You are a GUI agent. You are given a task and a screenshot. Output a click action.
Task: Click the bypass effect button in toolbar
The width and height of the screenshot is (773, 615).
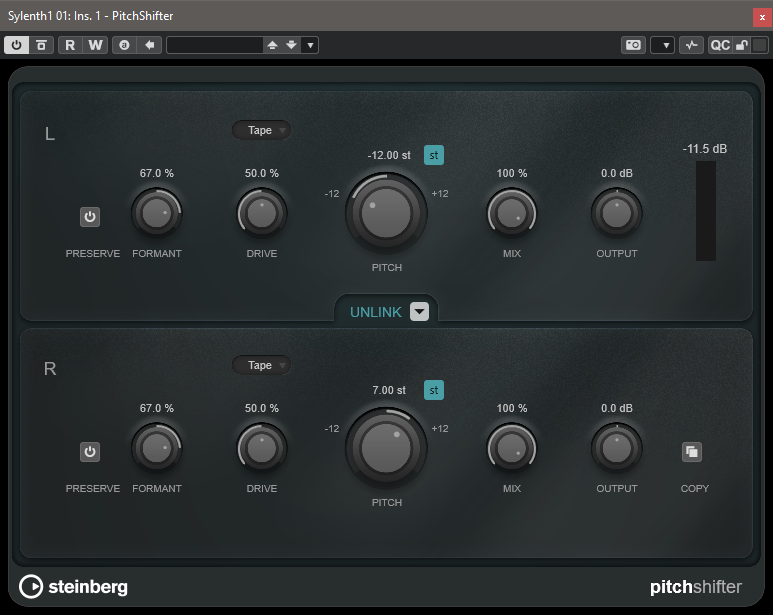tap(41, 45)
